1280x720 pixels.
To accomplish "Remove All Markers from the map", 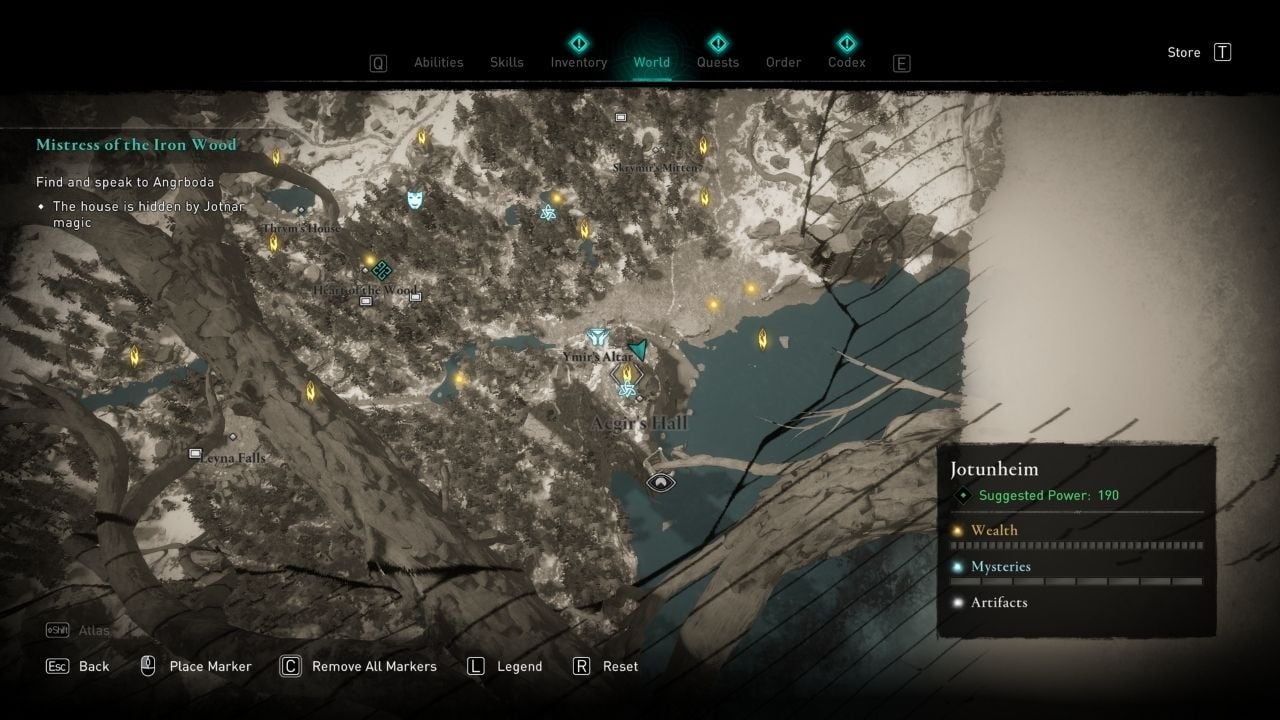I will click(373, 666).
